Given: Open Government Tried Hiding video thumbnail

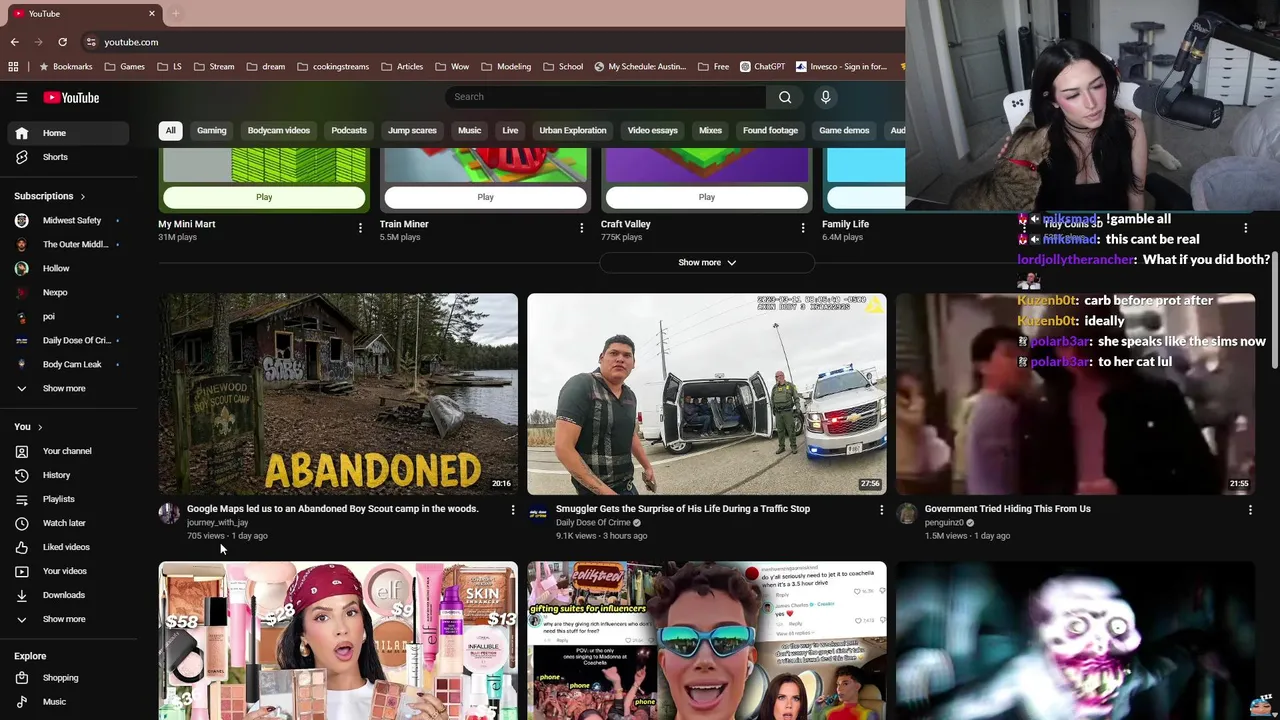Looking at the screenshot, I should click(x=1076, y=394).
